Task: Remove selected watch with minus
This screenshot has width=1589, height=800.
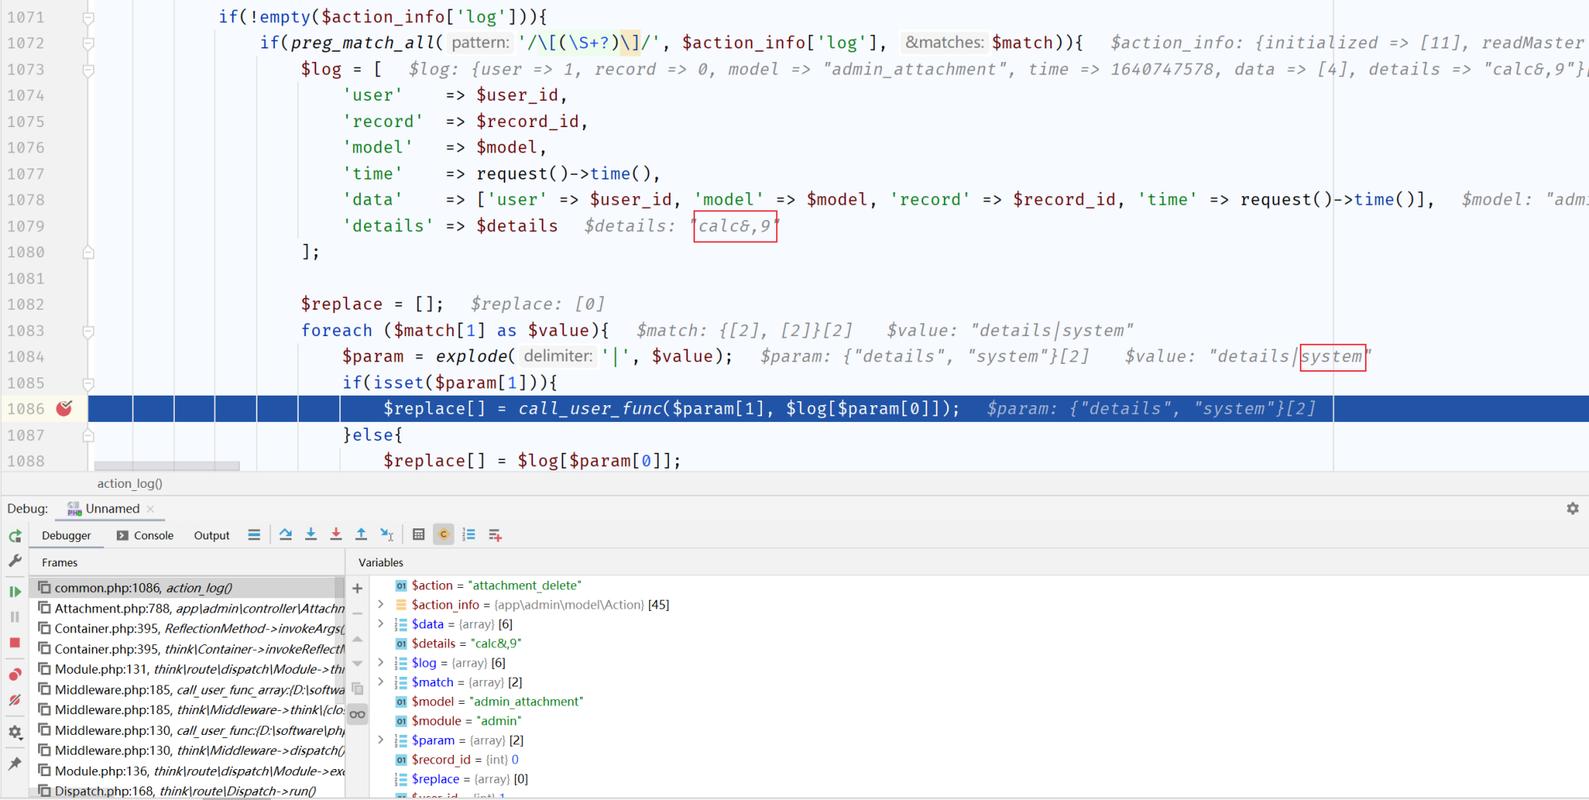Action: point(357,614)
